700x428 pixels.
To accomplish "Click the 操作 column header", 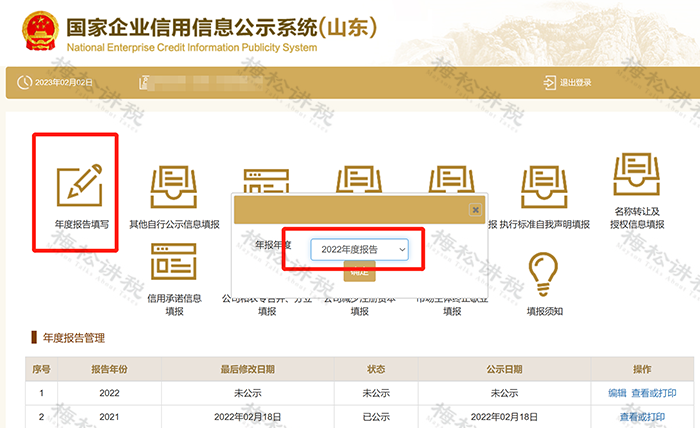I will [642, 370].
